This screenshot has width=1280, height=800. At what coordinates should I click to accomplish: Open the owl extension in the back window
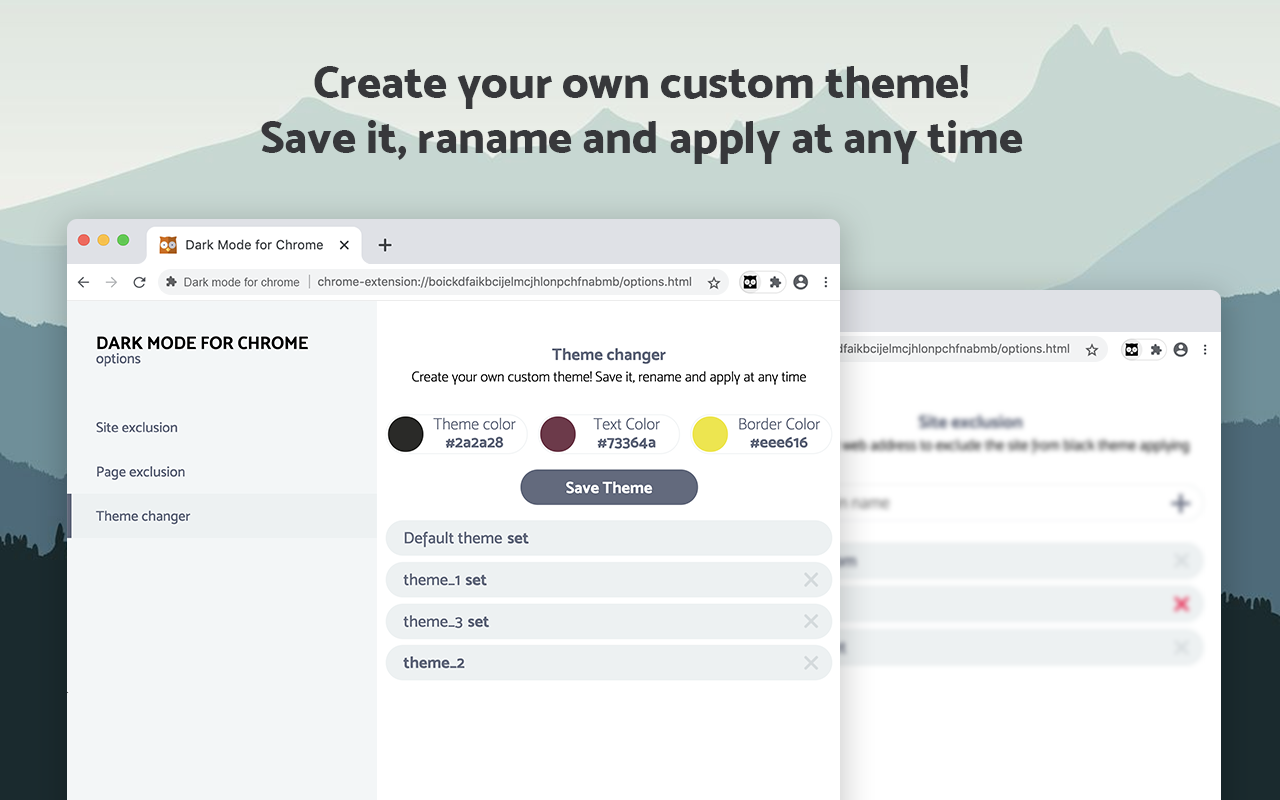click(1131, 349)
